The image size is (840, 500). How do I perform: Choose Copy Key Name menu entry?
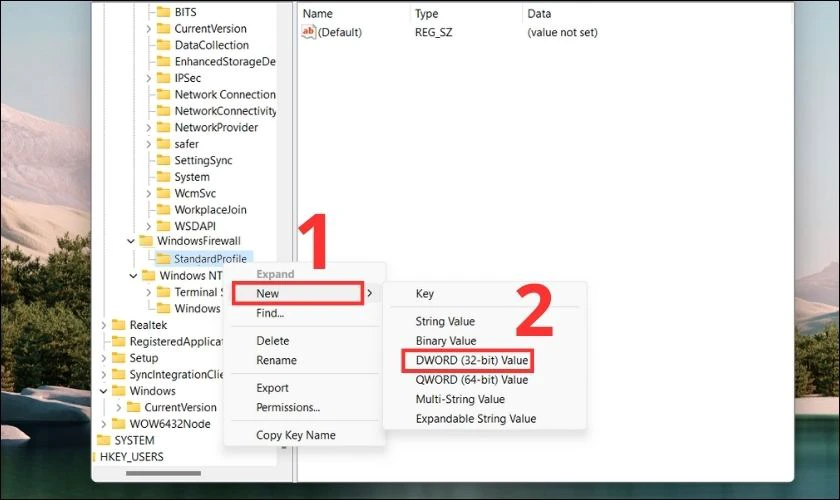pos(296,435)
